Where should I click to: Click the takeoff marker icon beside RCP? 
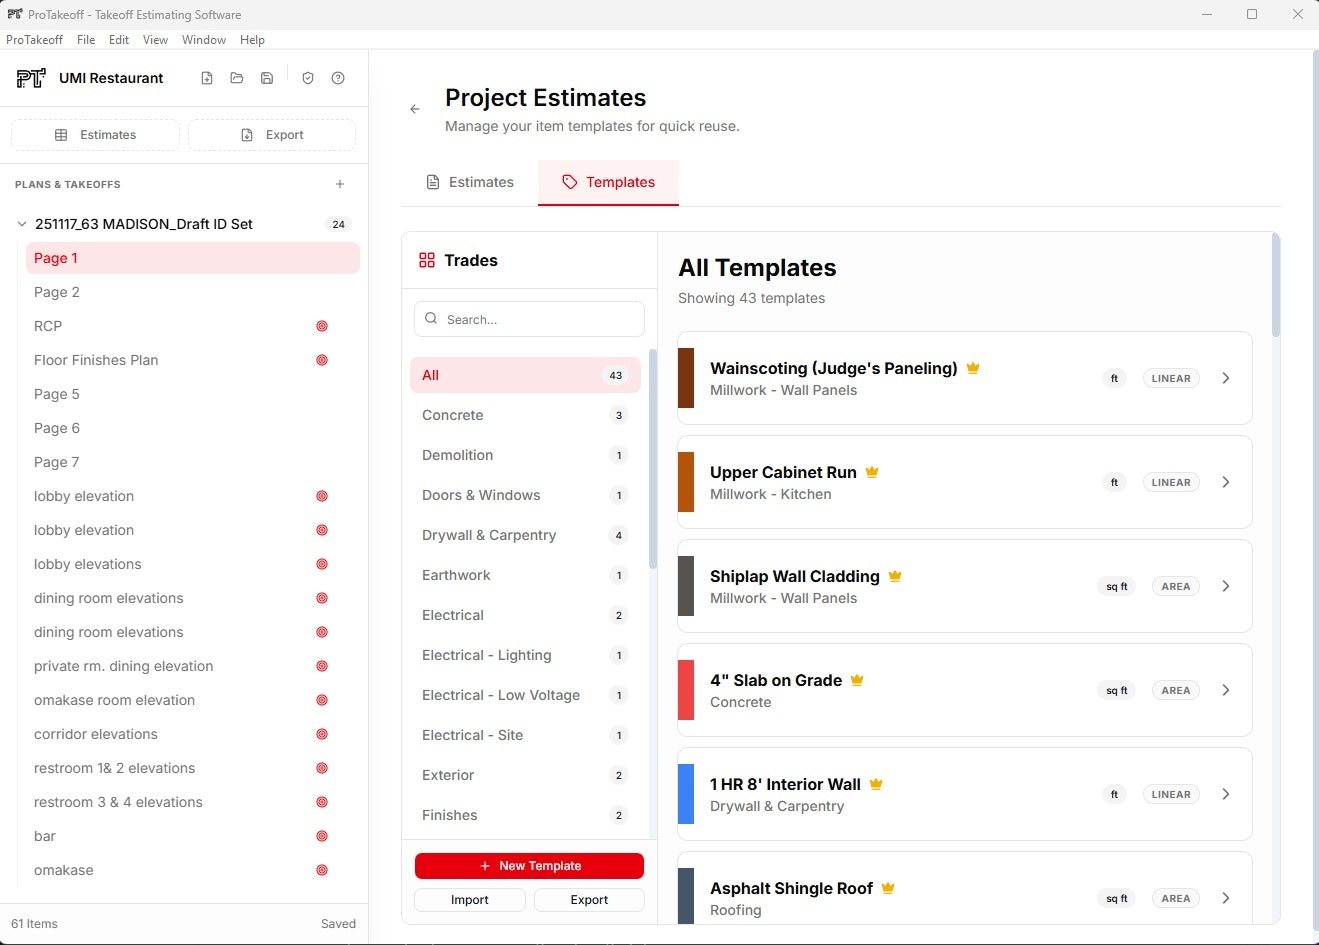coord(321,326)
